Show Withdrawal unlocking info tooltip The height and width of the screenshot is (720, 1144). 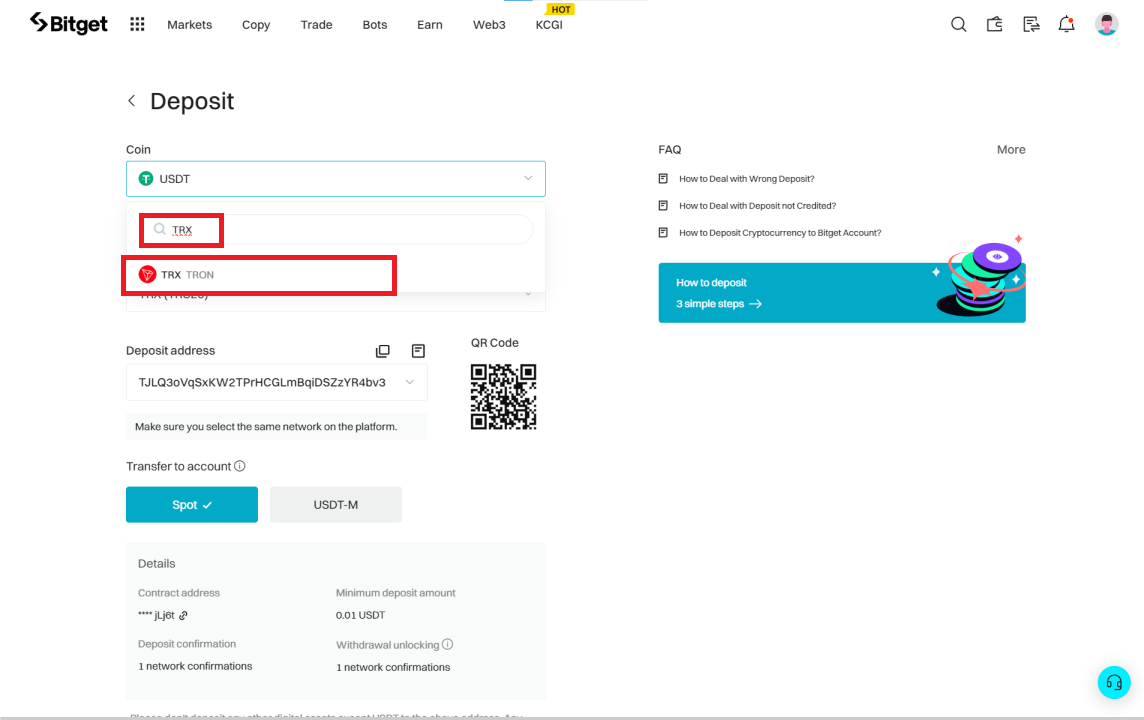(447, 644)
